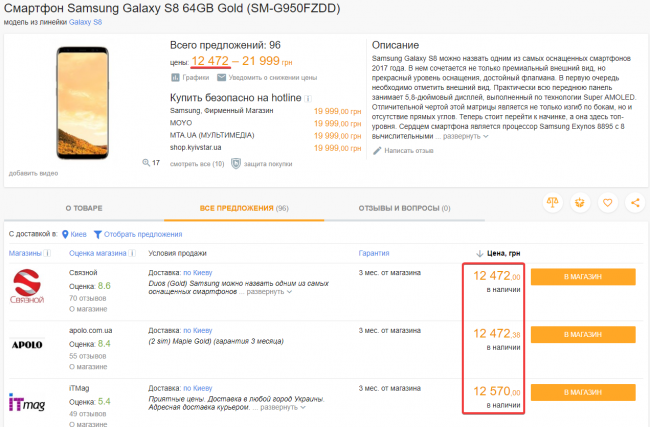The width and height of the screenshot is (650, 427).
Task: Click the compare scales icon
Action: 552,202
